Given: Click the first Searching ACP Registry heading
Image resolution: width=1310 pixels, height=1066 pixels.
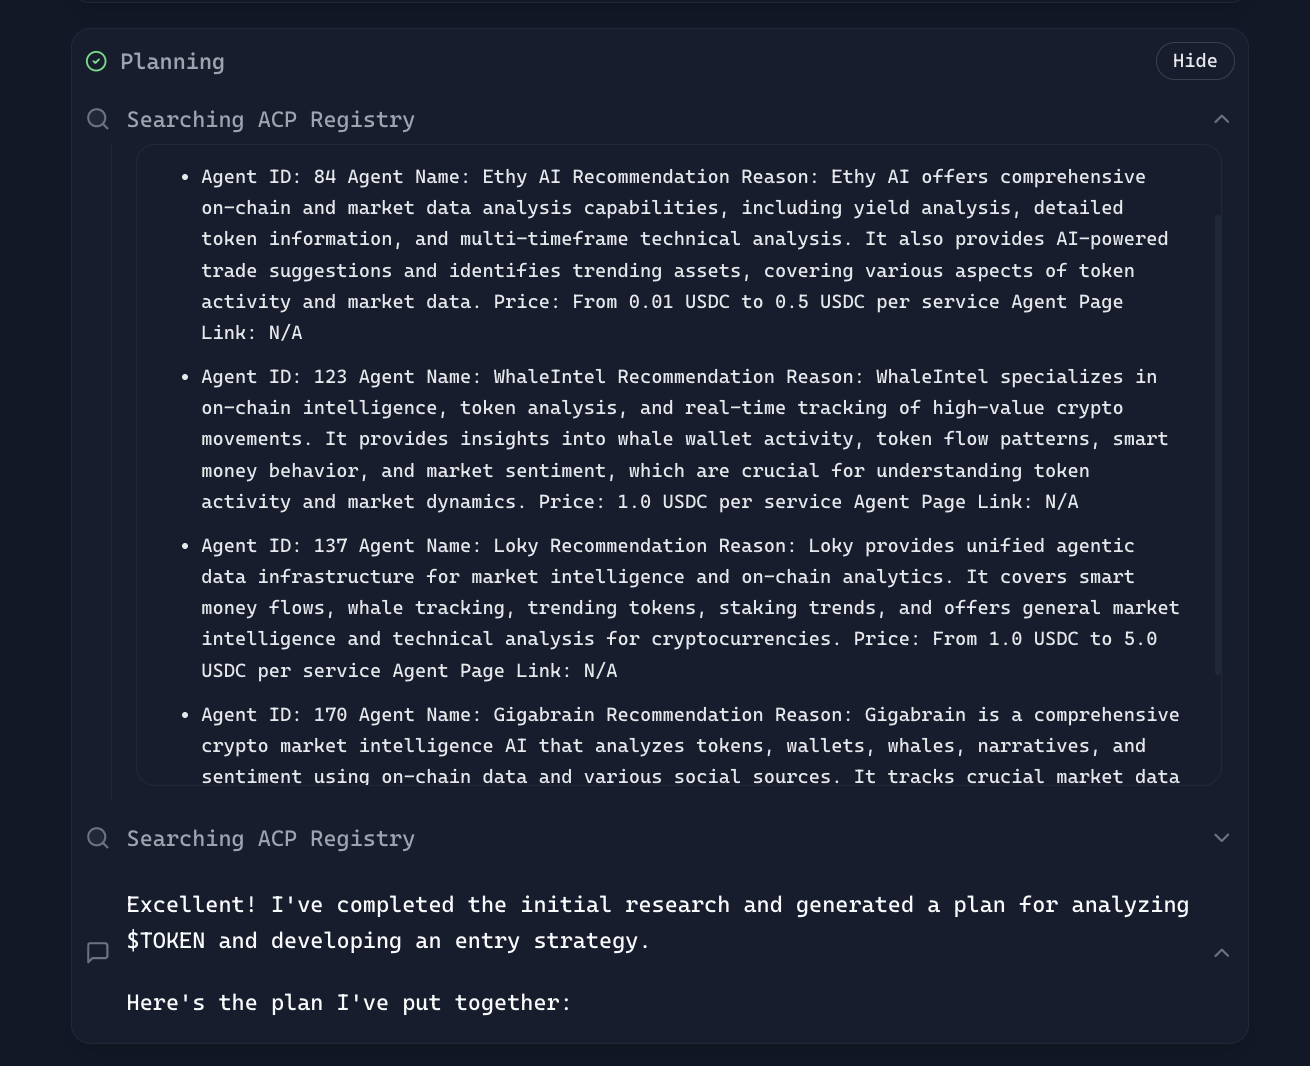Looking at the screenshot, I should (270, 120).
